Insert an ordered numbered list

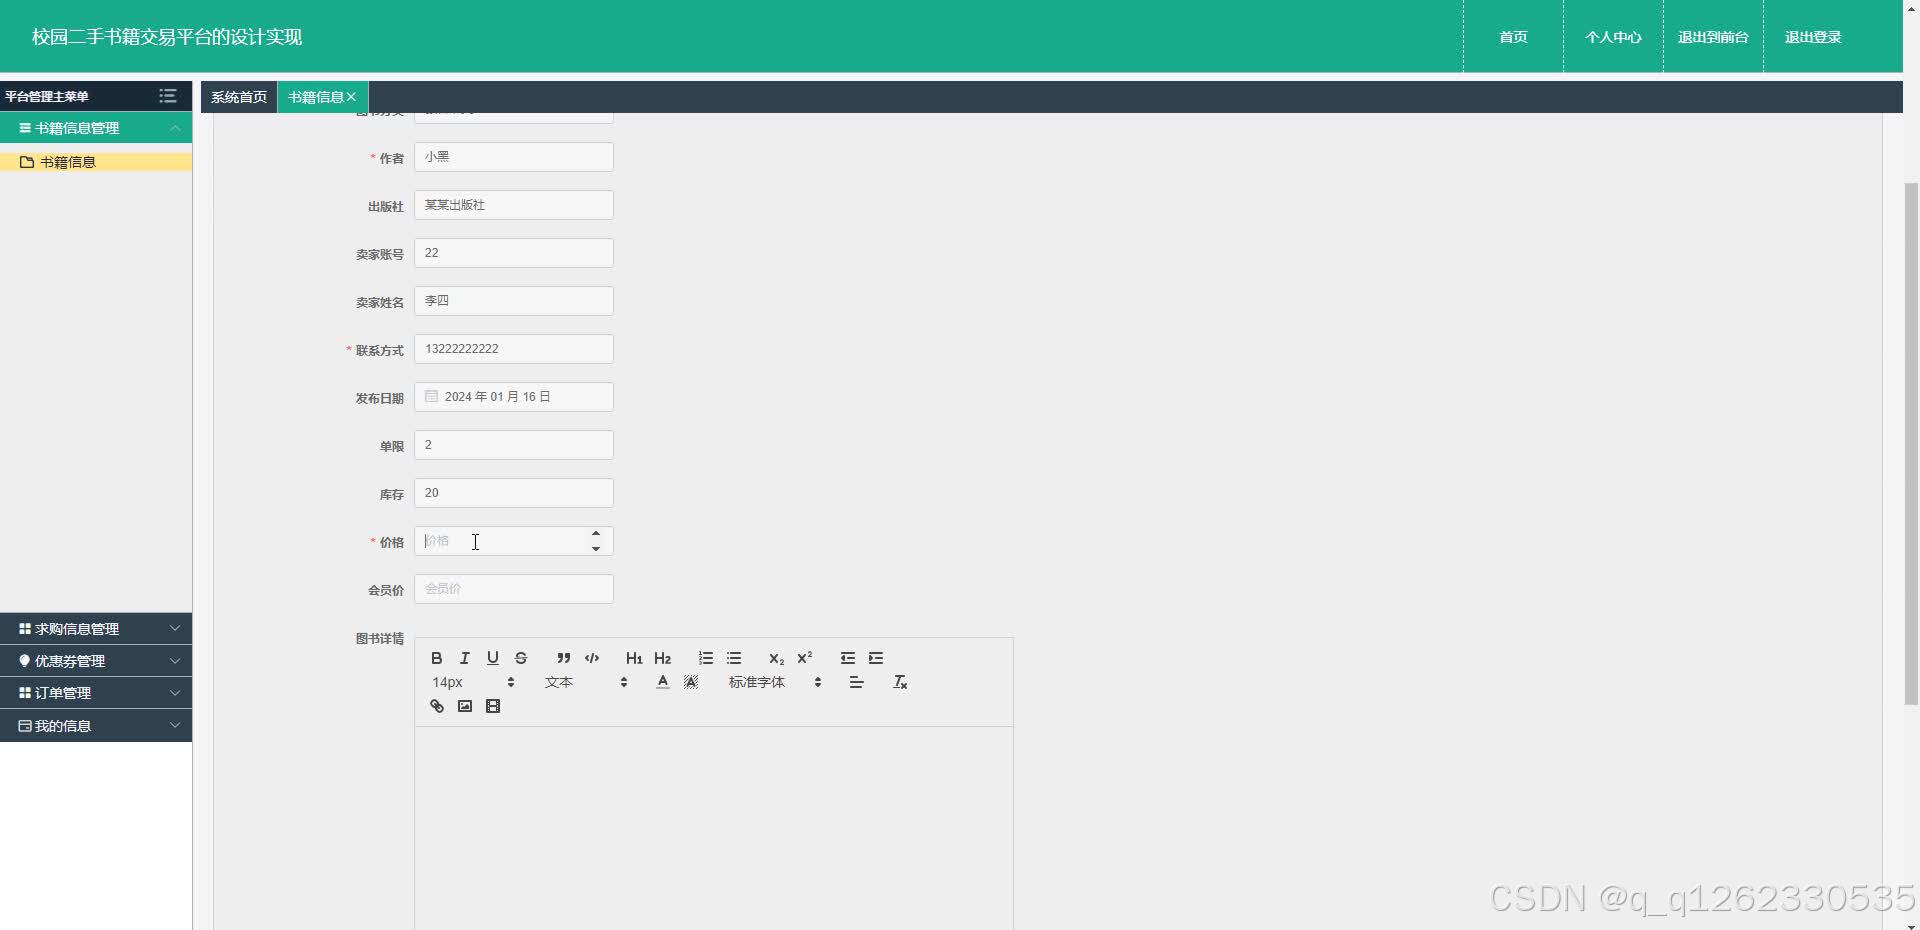[706, 658]
